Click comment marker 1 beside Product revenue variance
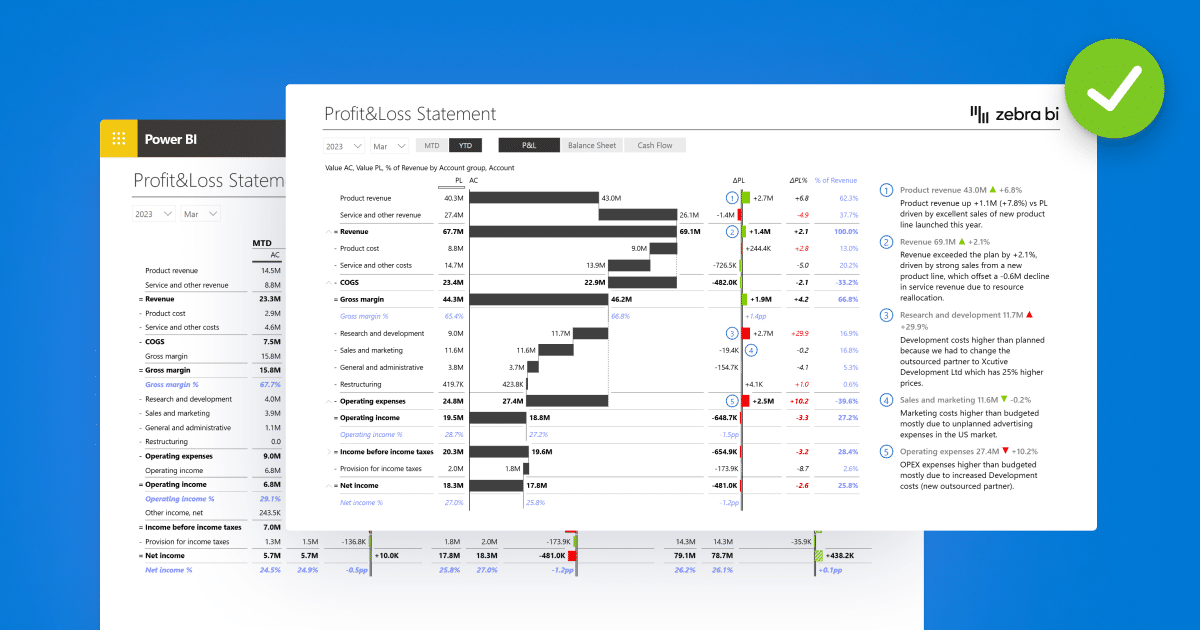 coord(732,198)
